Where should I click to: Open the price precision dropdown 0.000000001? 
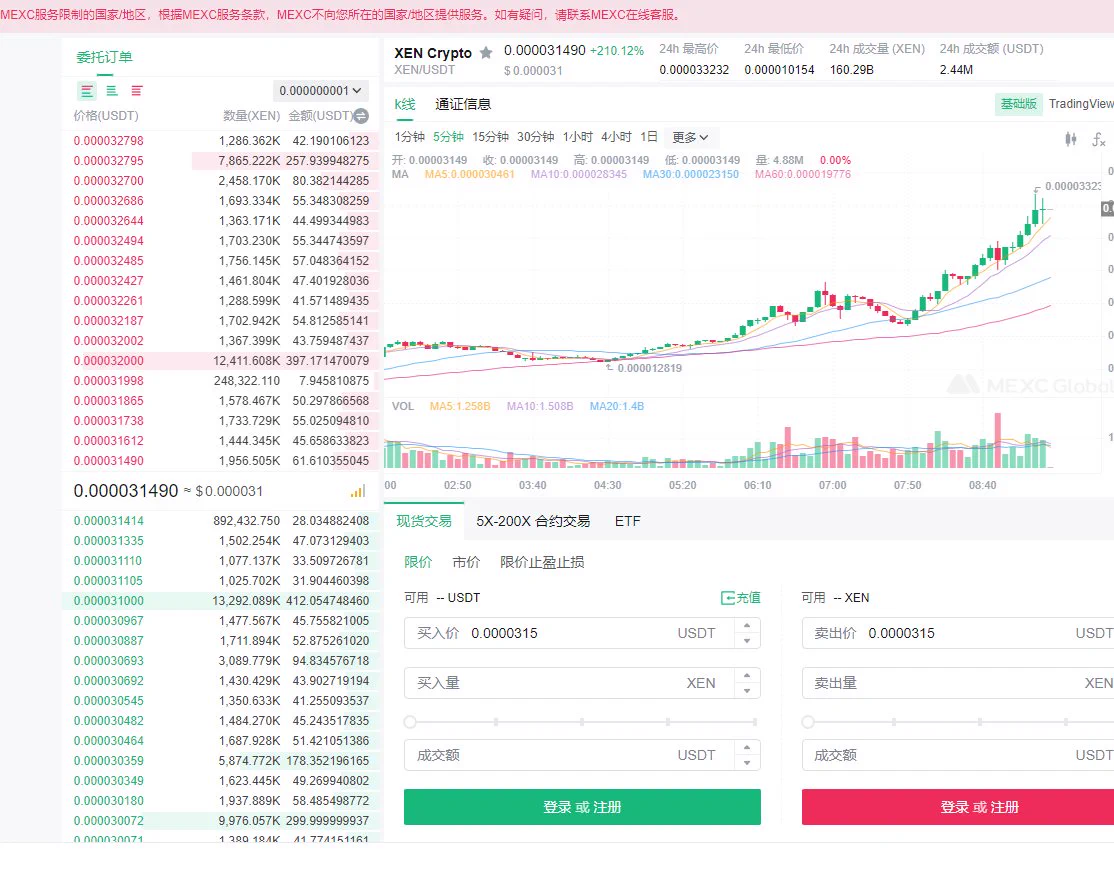[x=320, y=91]
